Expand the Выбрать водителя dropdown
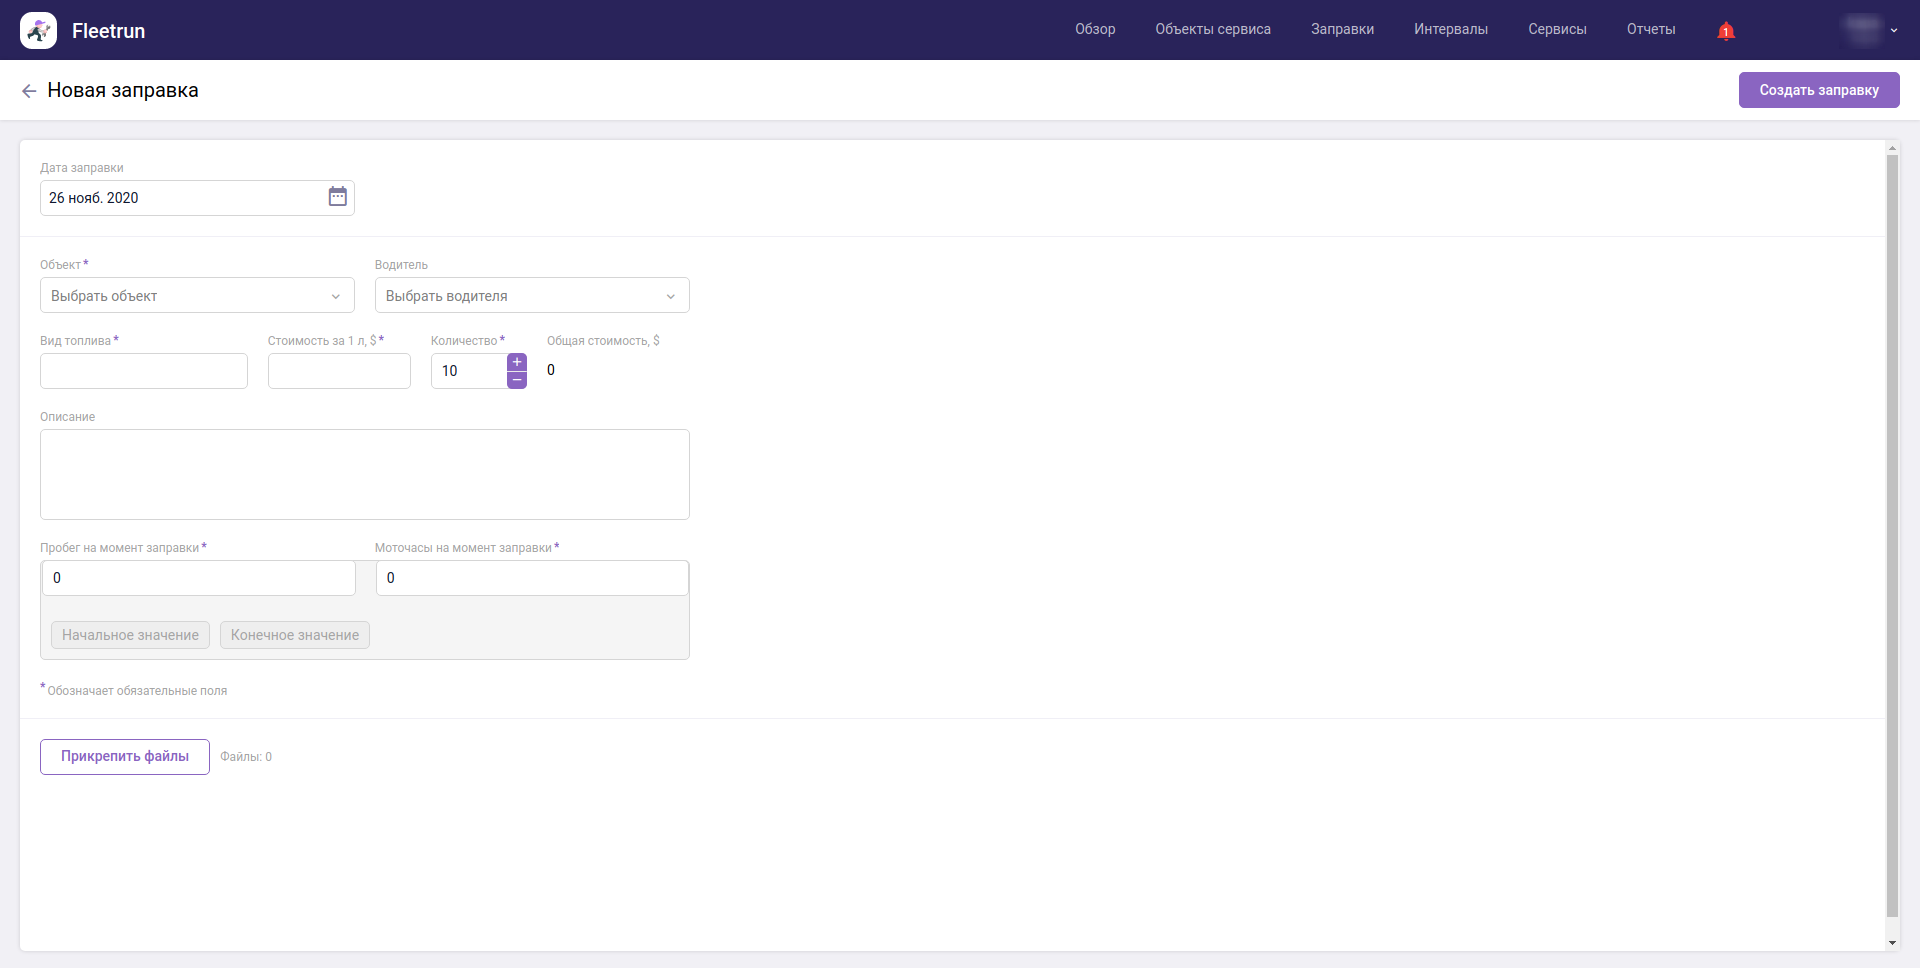Screen dimensions: 1920x968 pos(532,296)
